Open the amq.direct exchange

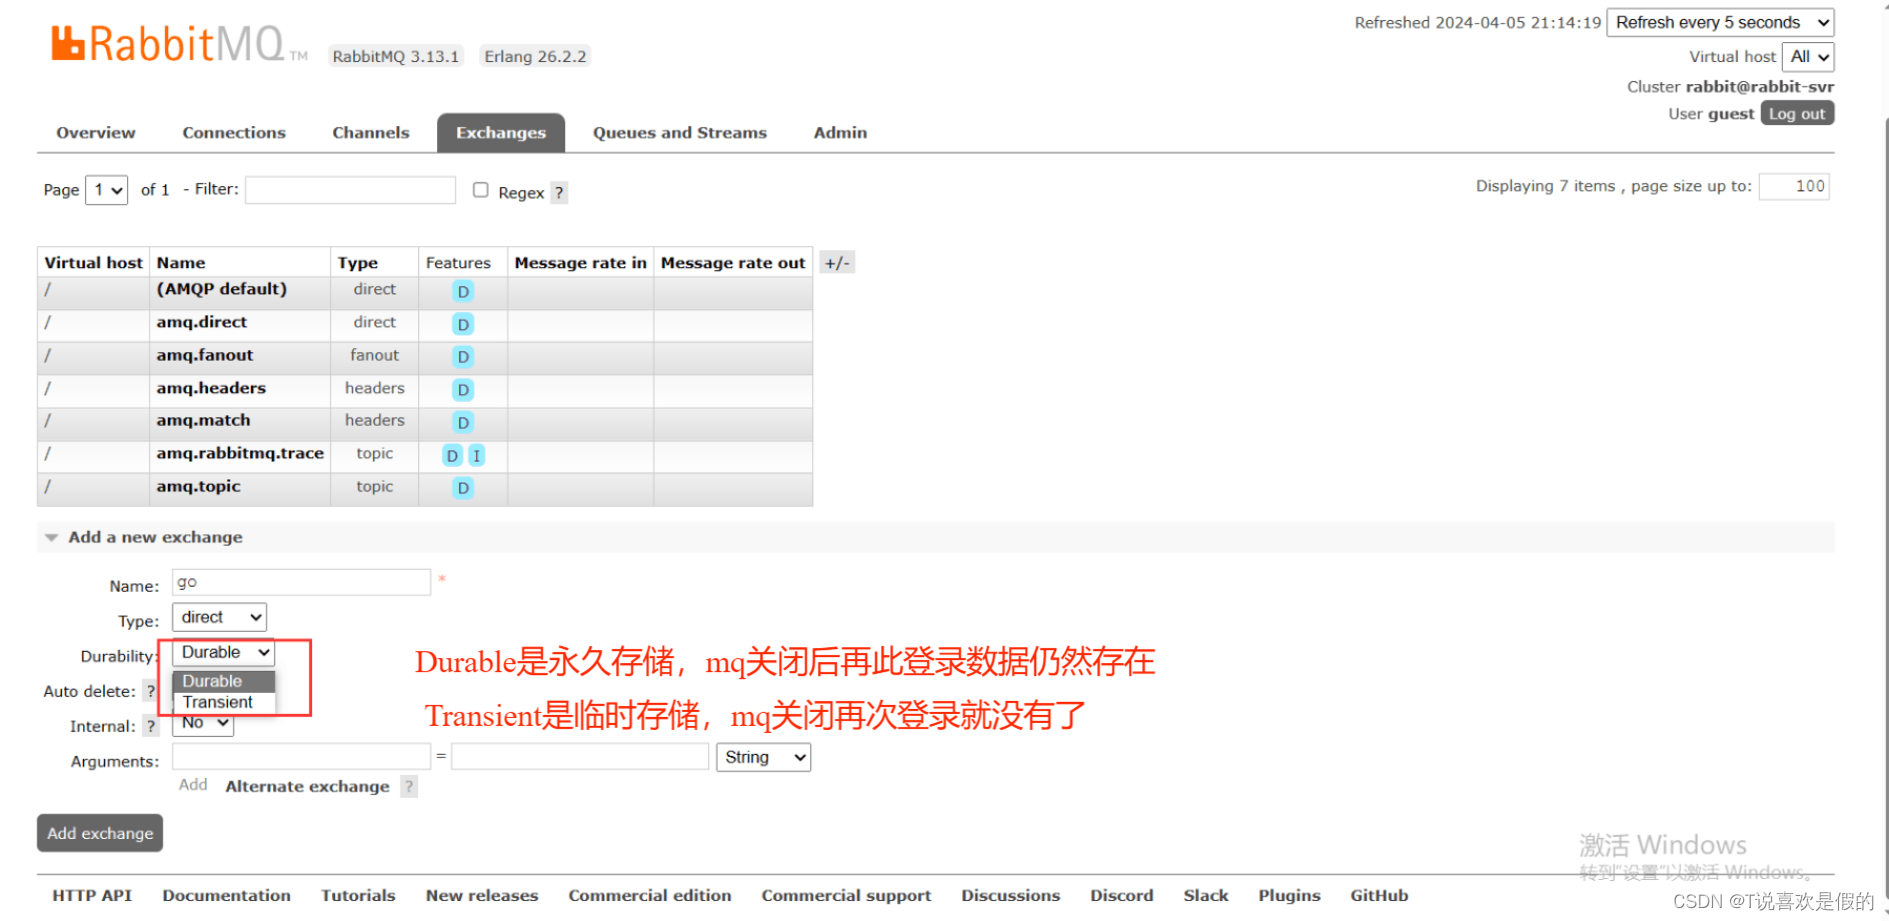click(201, 322)
